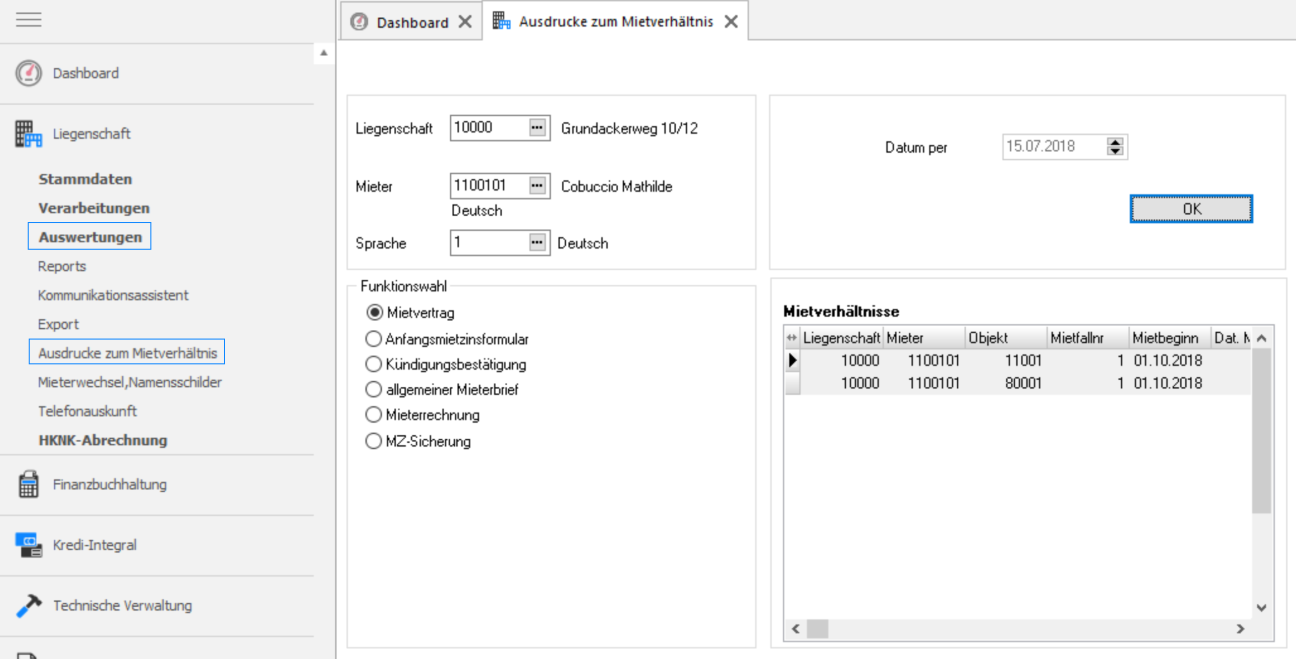
Task: Click the Technische Verwaltung hammer icon
Action: (x=29, y=605)
